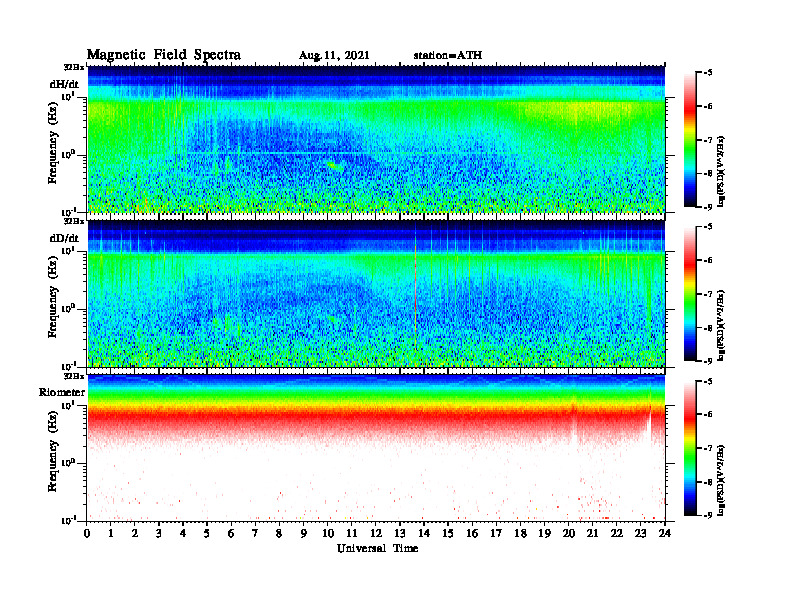This screenshot has width=792, height=612.
Task: Click the hour 15 tick label
Action: [448, 533]
